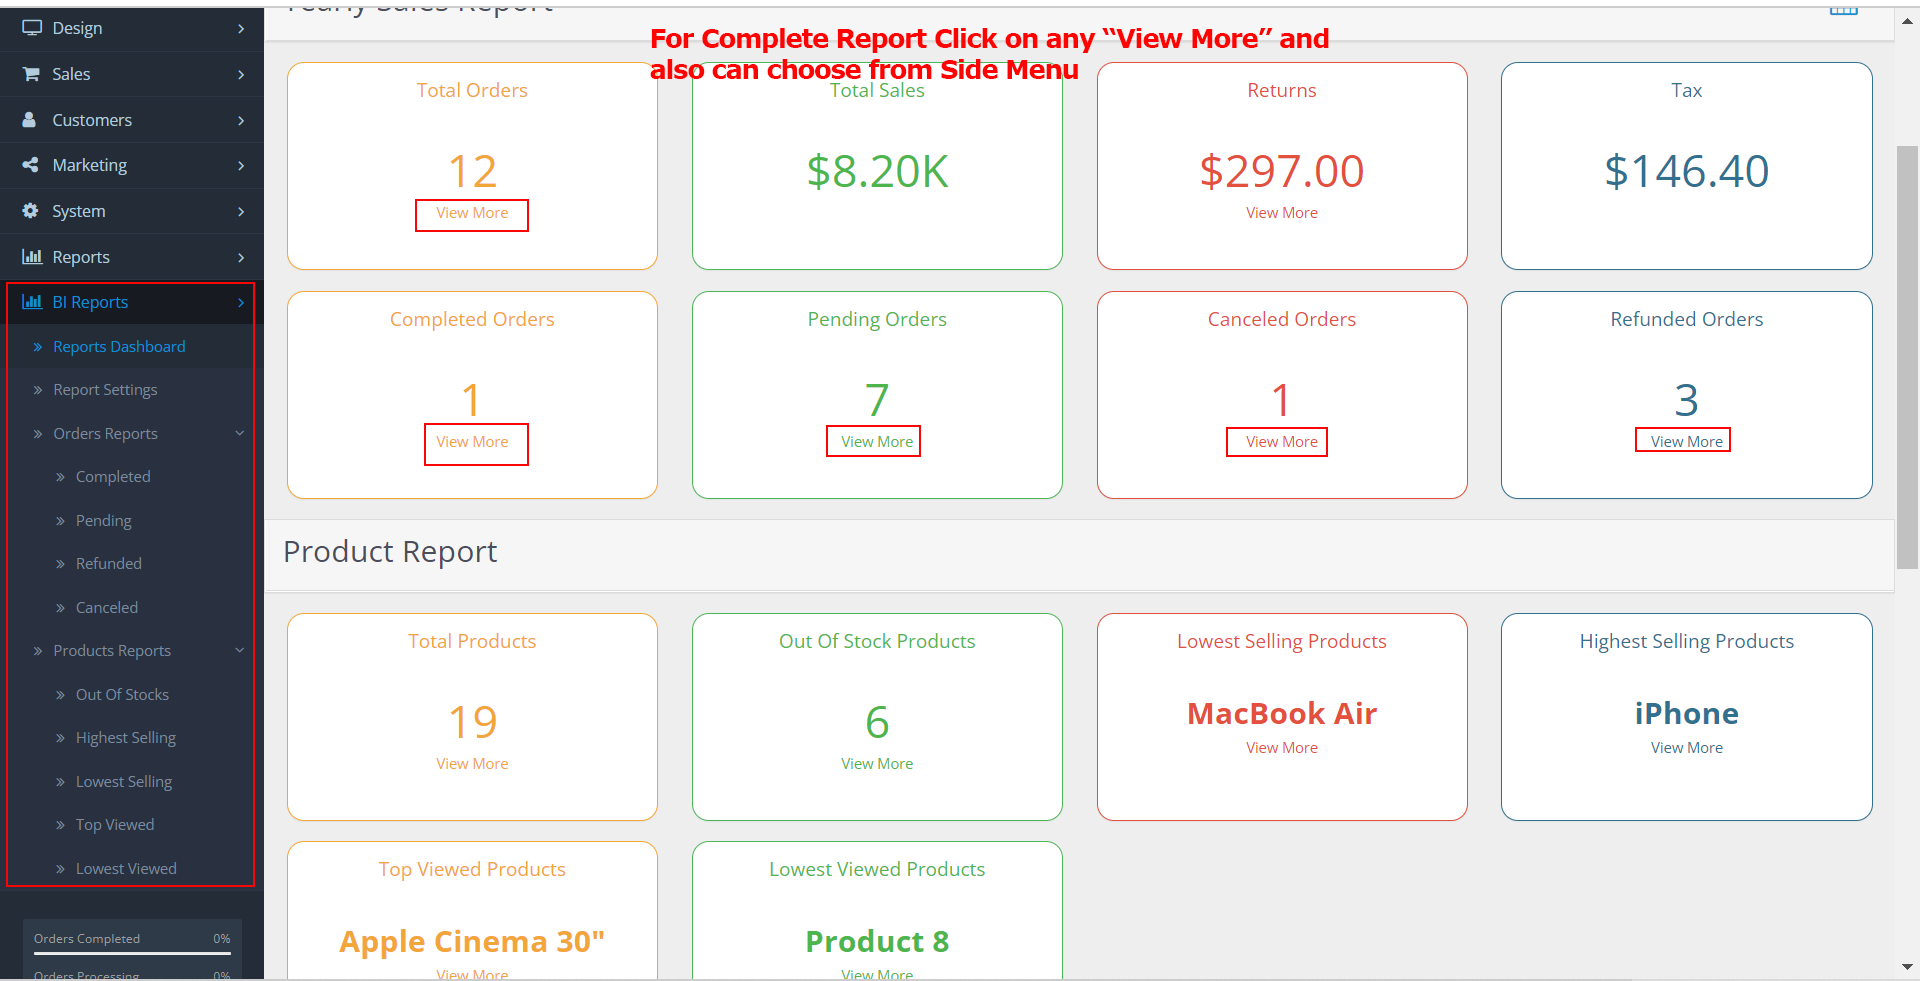Click the iPhone product name
The image size is (1920, 981).
pyautogui.click(x=1687, y=714)
